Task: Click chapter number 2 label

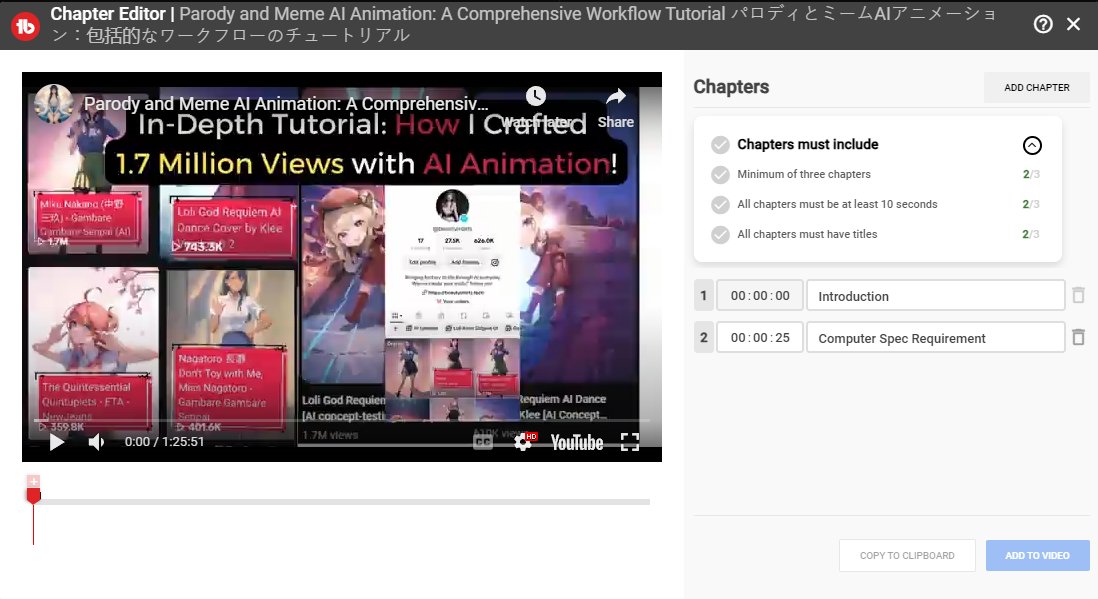Action: tap(704, 338)
